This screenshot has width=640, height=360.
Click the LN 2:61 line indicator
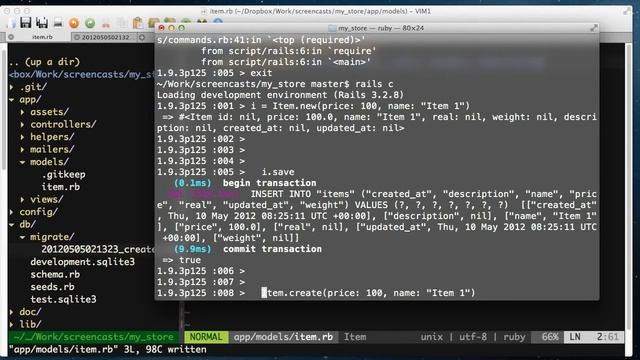click(594, 337)
